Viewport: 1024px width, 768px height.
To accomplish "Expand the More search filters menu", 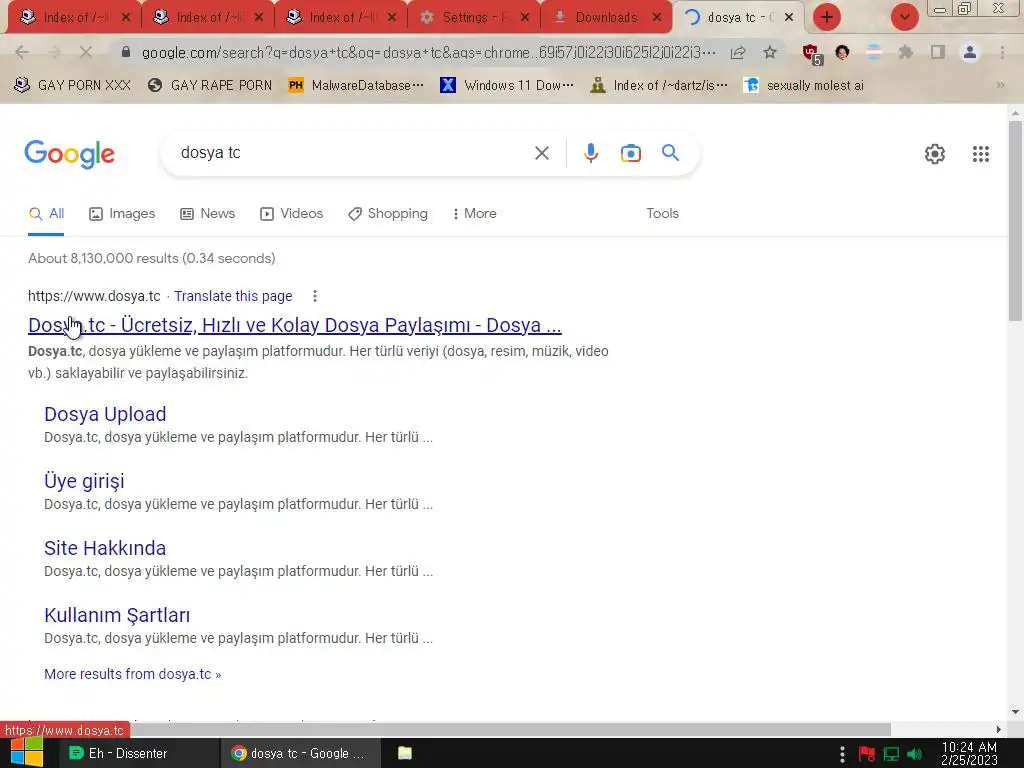I will point(475,214).
